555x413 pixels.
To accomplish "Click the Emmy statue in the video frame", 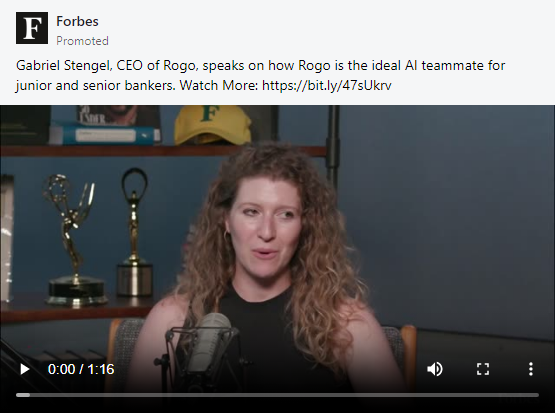I will (73, 241).
